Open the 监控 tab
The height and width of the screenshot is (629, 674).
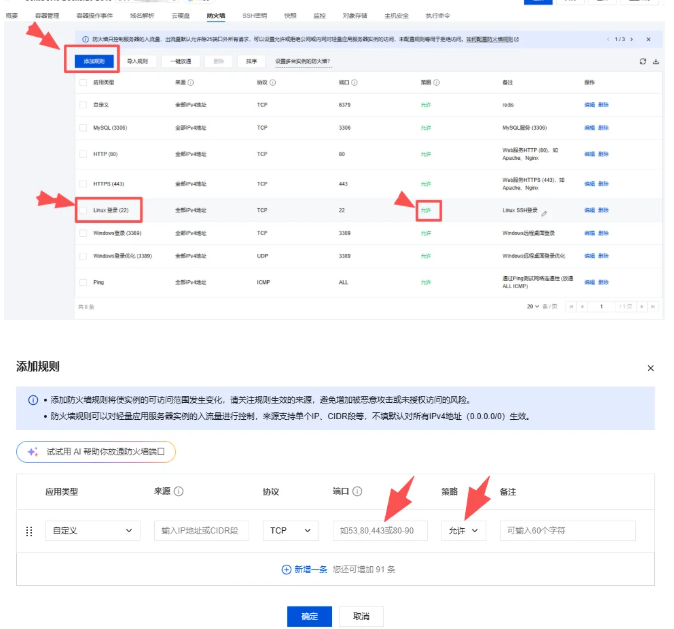pos(319,17)
